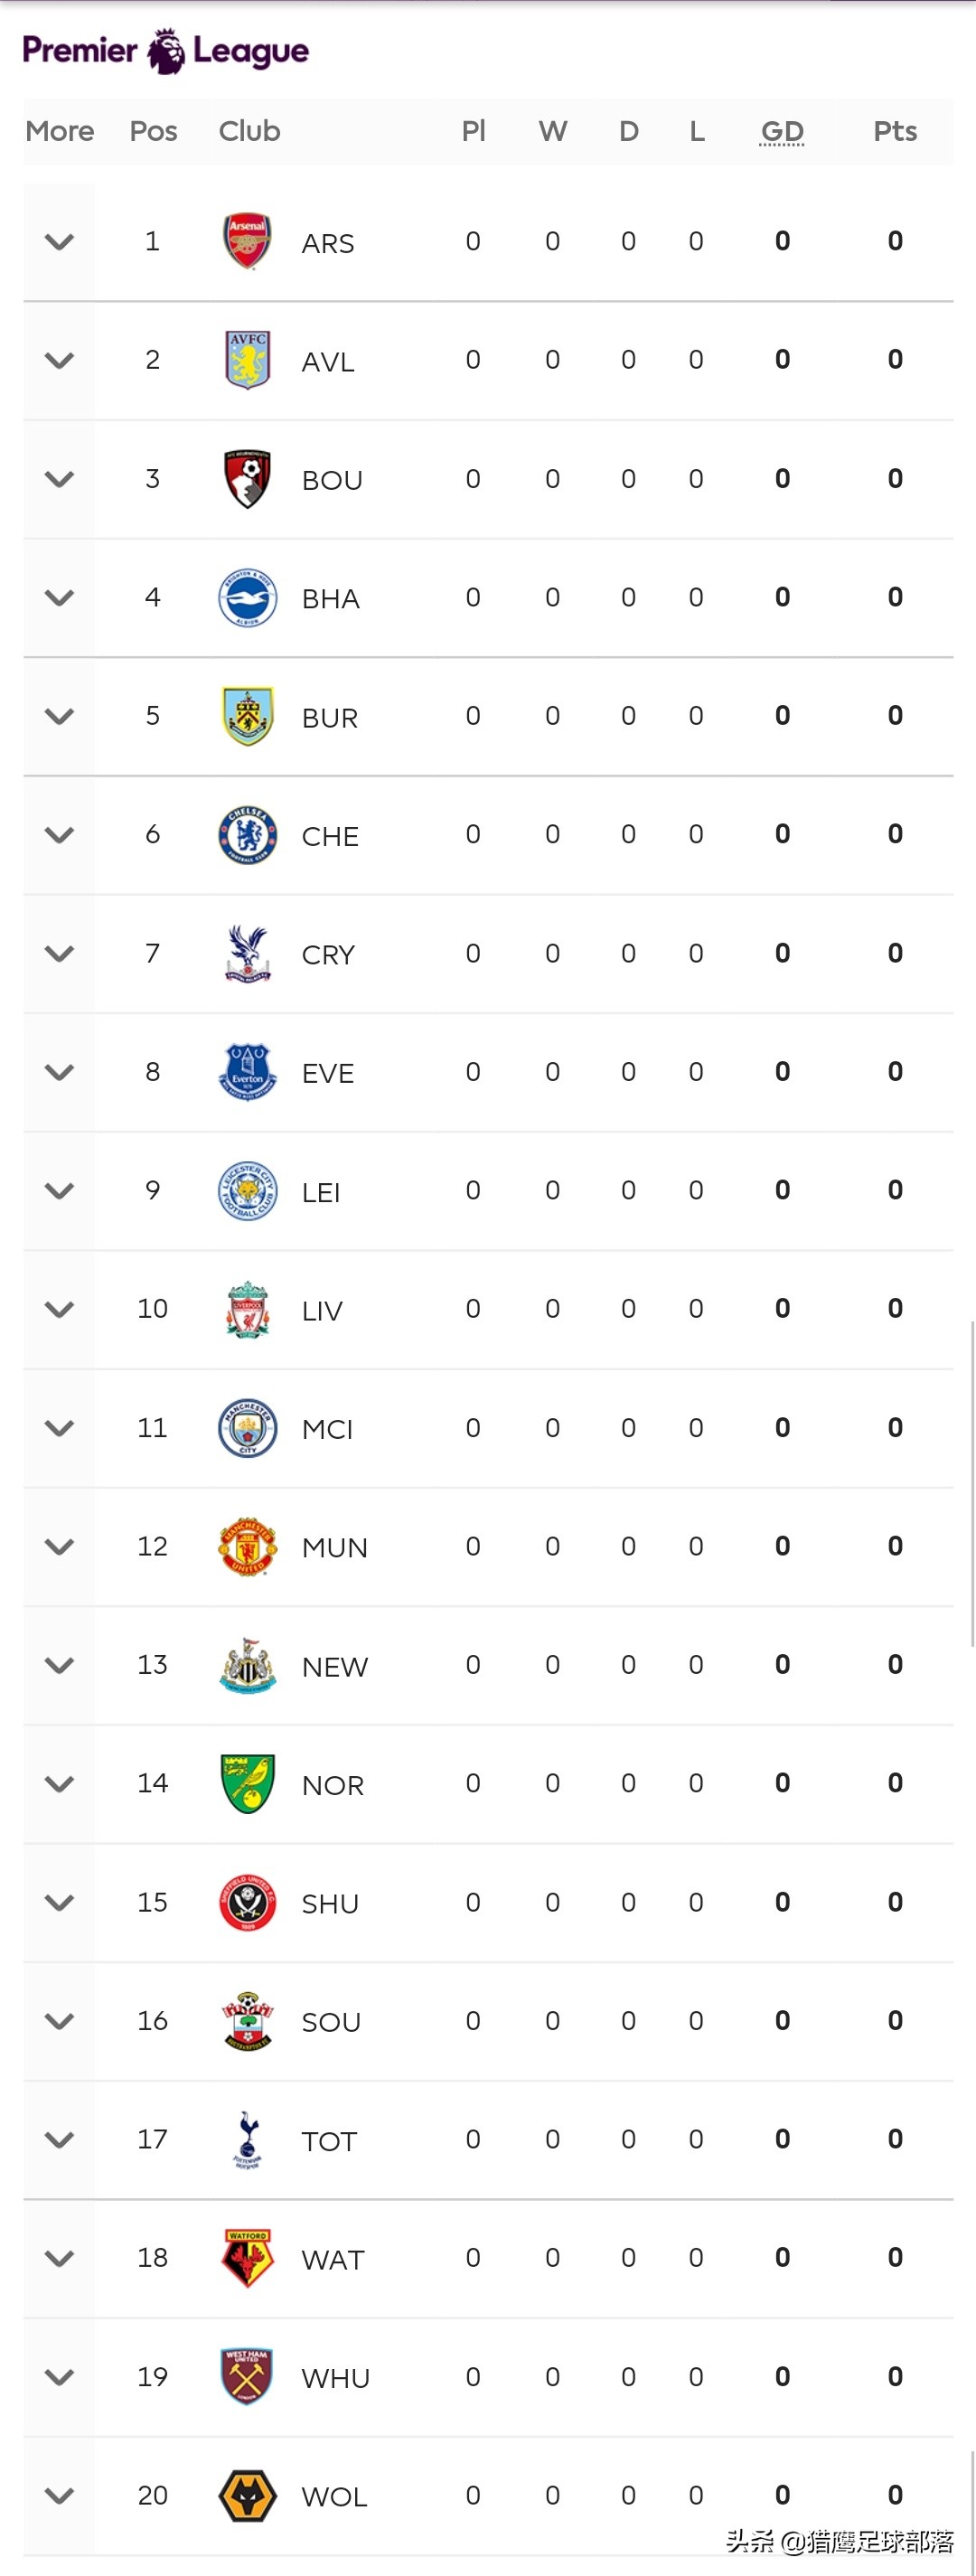The image size is (976, 2576).
Task: Click the Liverpool crest icon
Action: point(247,1309)
